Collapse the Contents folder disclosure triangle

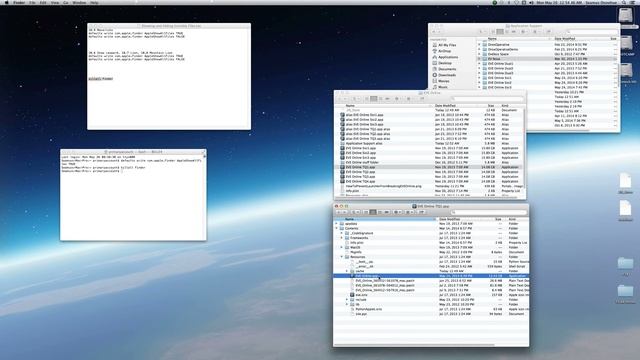click(x=337, y=229)
